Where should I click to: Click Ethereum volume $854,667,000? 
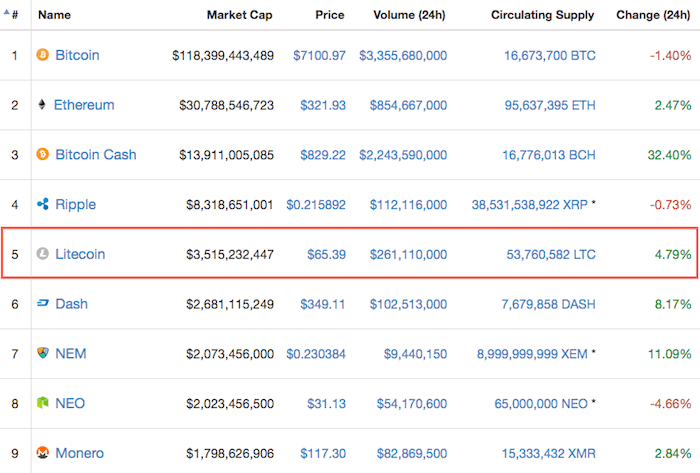[x=408, y=105]
